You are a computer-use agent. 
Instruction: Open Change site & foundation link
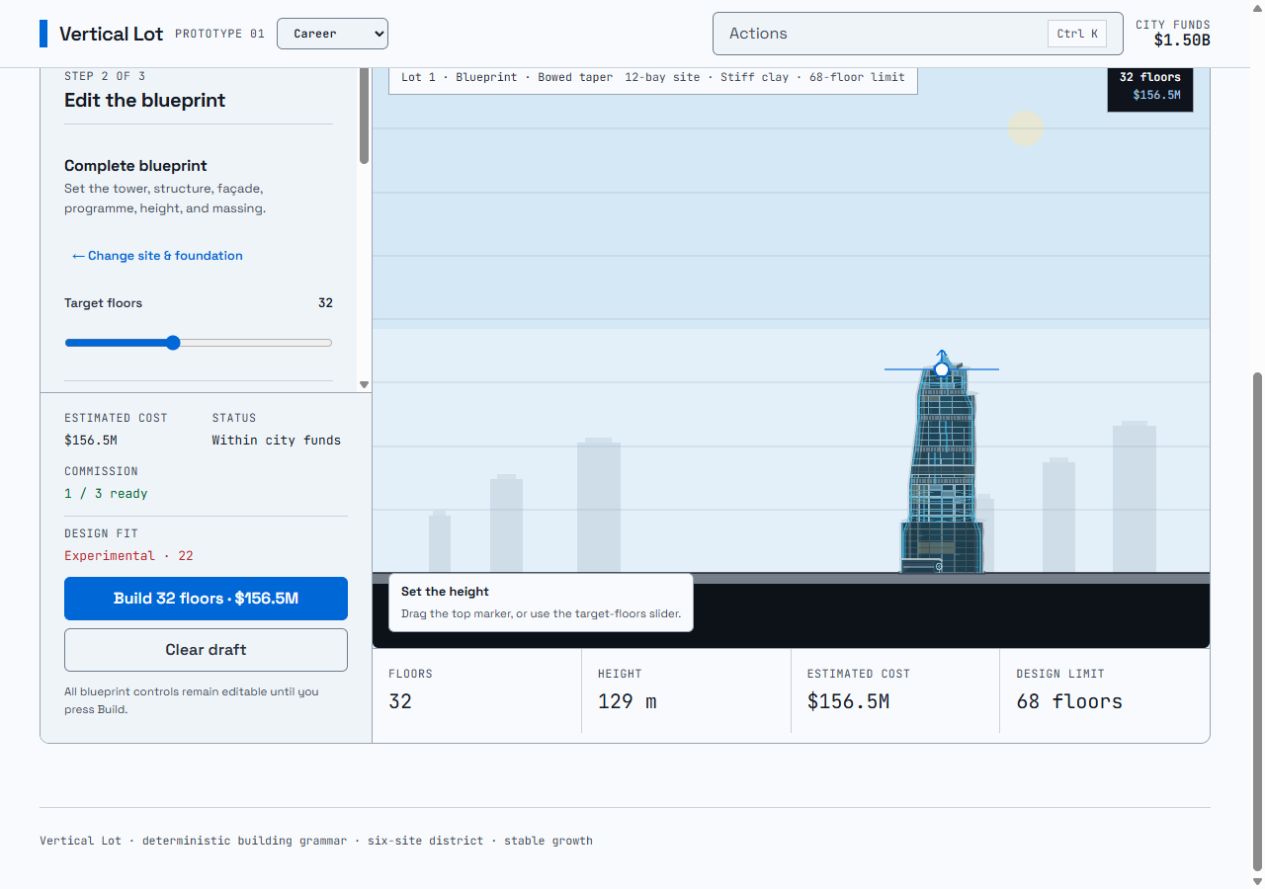[157, 256]
